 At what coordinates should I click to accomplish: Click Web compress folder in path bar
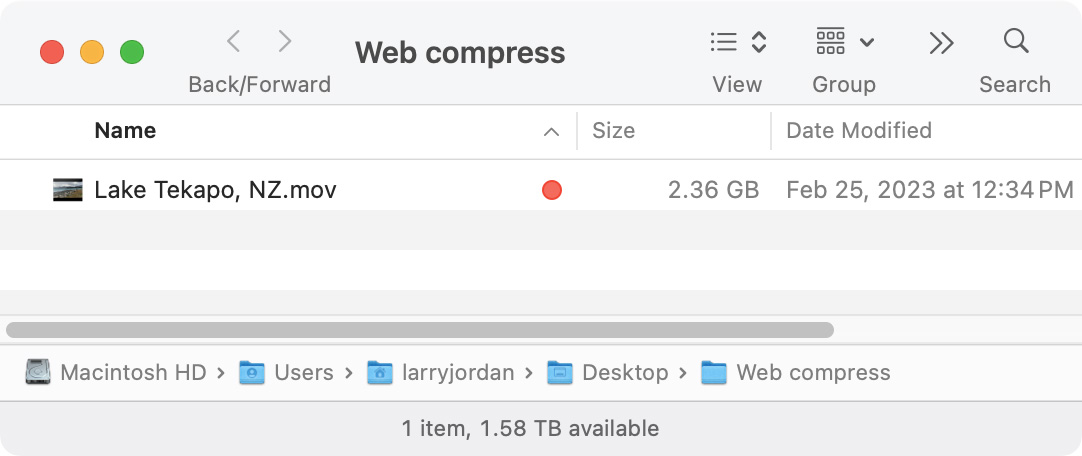point(795,373)
